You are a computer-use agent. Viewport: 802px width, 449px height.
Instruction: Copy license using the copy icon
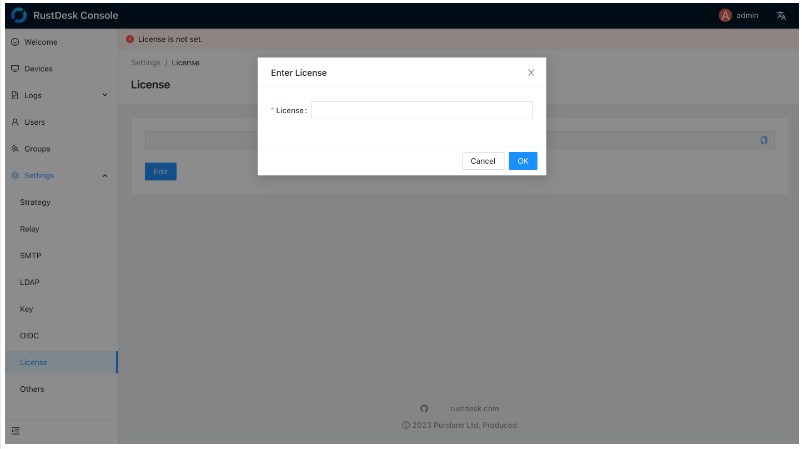pyautogui.click(x=764, y=140)
